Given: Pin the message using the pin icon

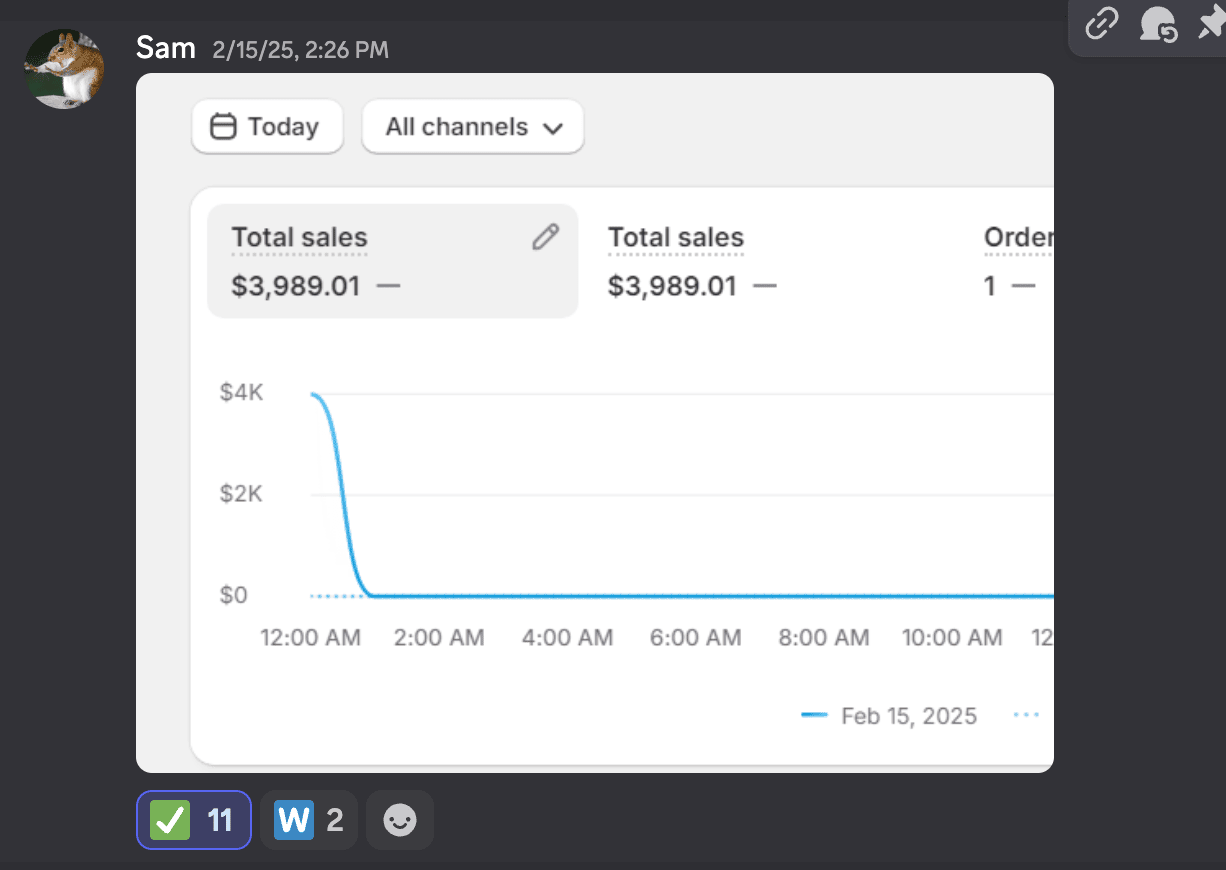Looking at the screenshot, I should (1211, 24).
